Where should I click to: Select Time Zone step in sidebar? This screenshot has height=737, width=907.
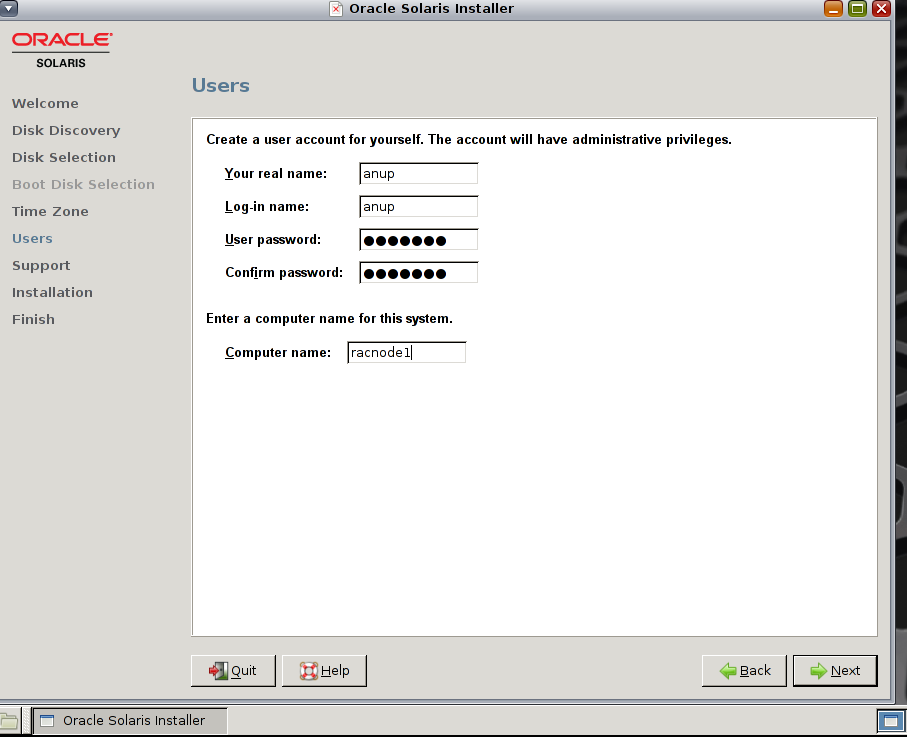(x=50, y=212)
